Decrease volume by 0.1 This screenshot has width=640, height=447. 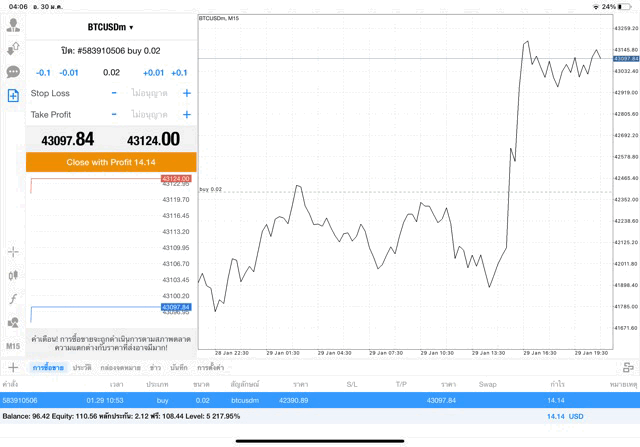pyautogui.click(x=43, y=73)
